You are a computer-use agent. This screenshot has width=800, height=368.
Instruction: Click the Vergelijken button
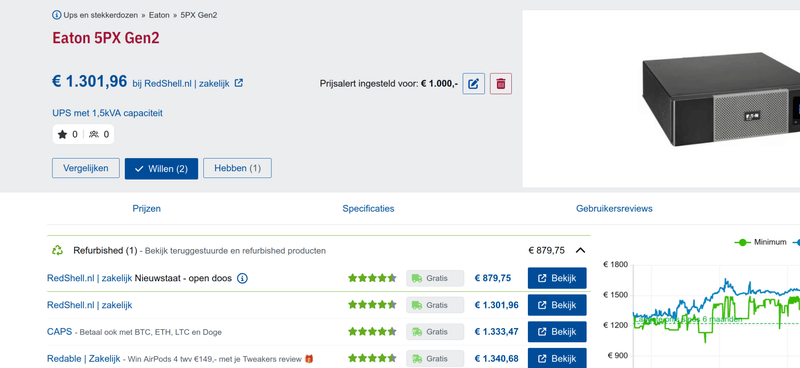86,168
